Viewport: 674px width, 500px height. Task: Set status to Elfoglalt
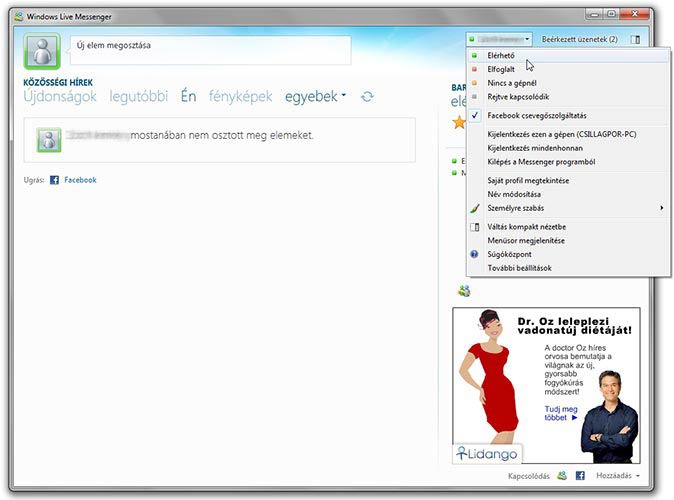502,69
